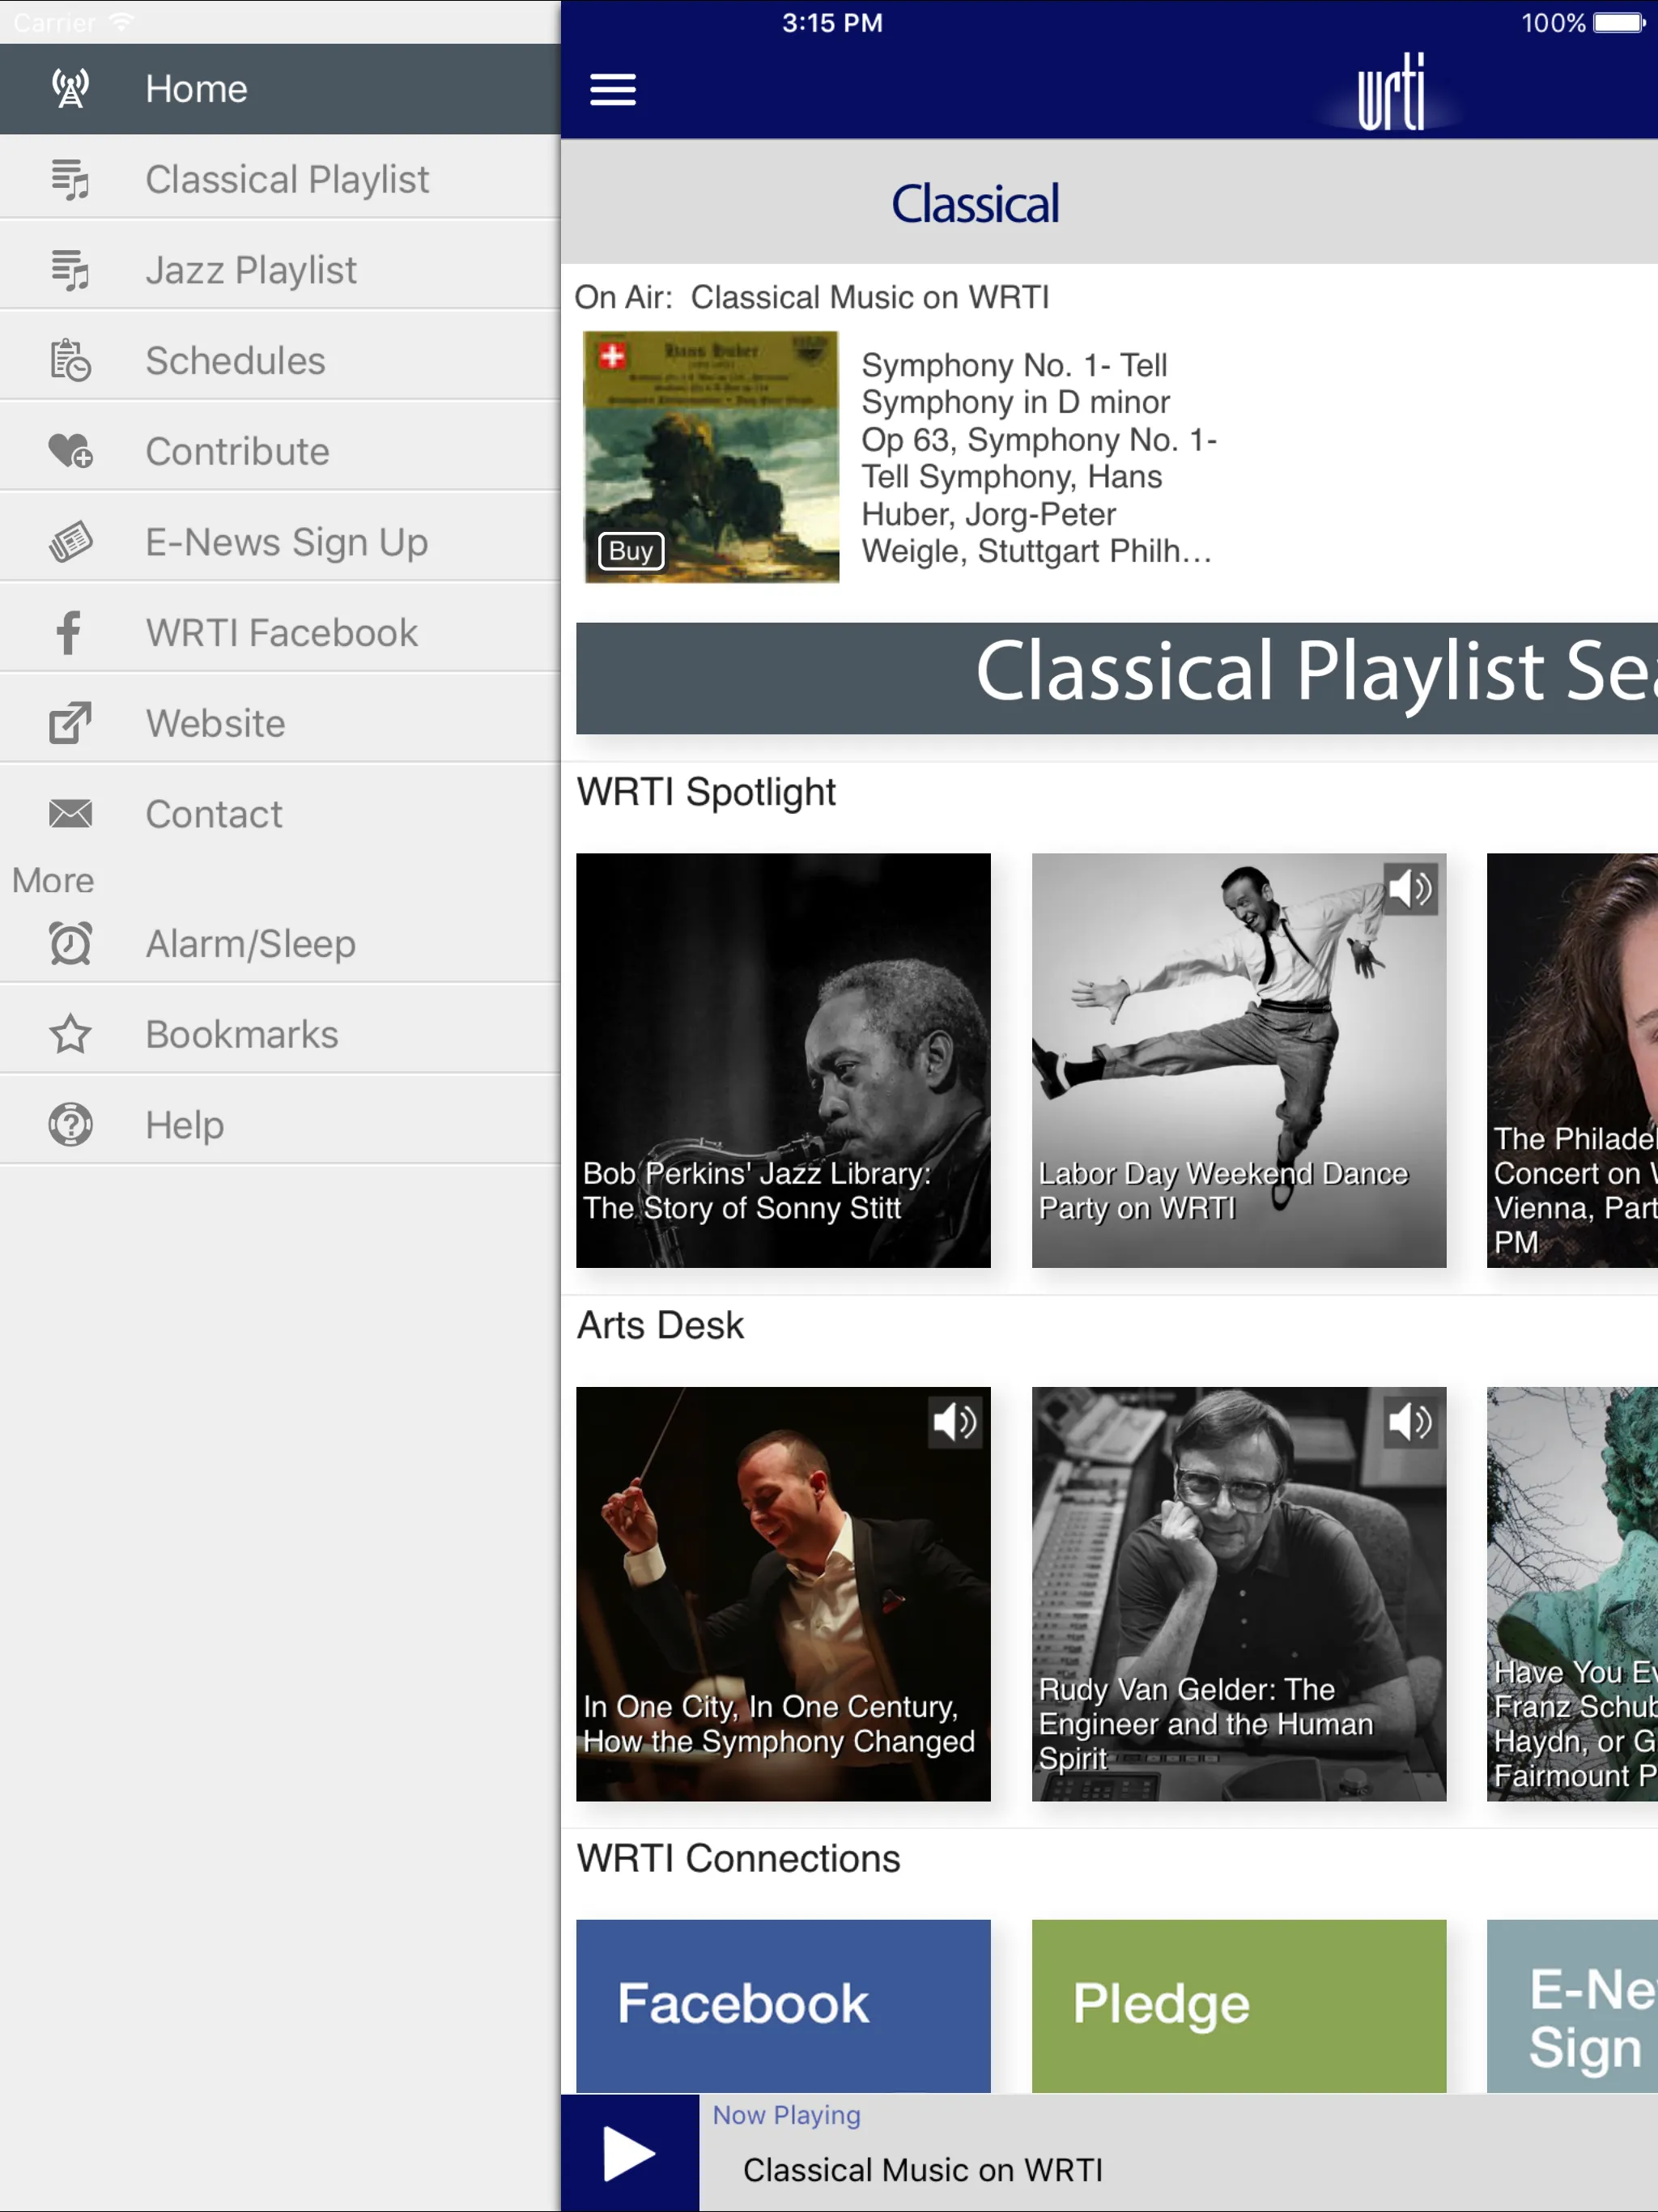Select the Bookmarks star icon
Viewport: 1658px width, 2212px height.
(x=69, y=1034)
